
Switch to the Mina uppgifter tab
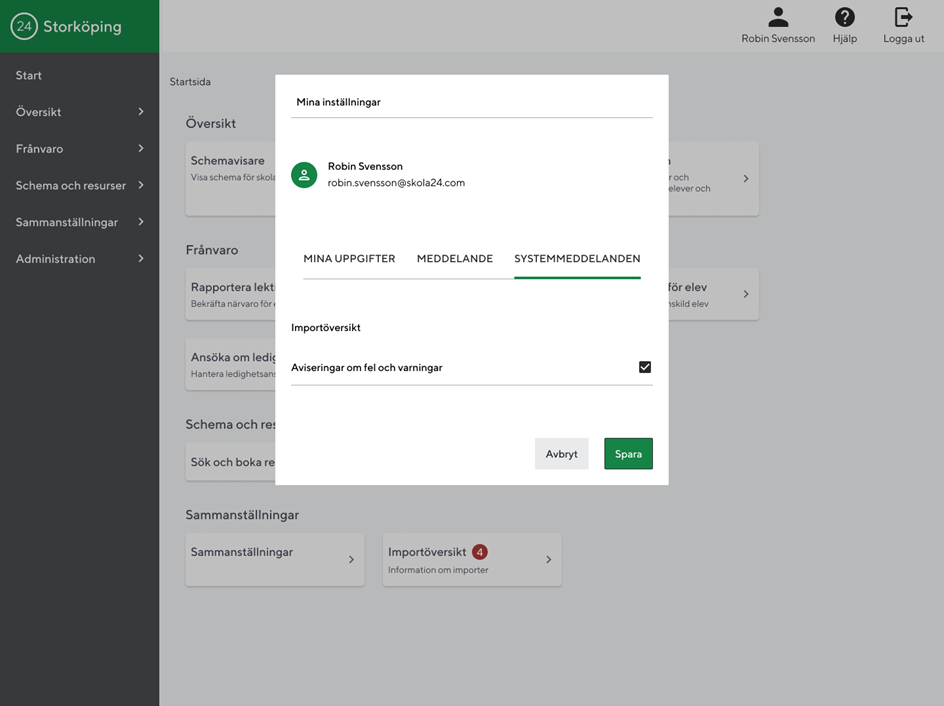[x=349, y=259]
